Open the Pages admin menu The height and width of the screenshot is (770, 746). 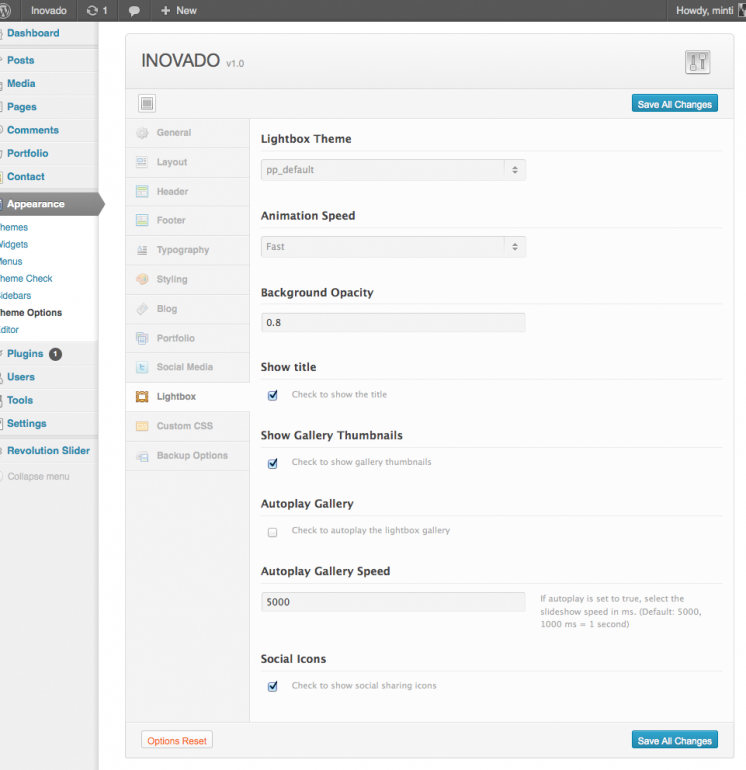(22, 107)
